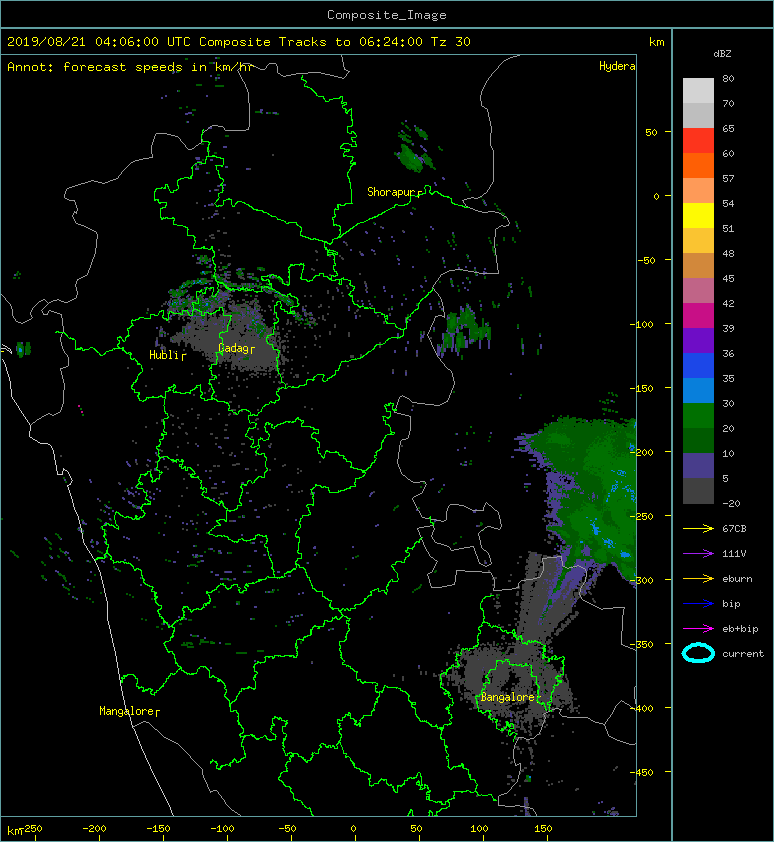Click the '67CB' legend label
Viewport: 774px width, 842px height.
pos(734,529)
